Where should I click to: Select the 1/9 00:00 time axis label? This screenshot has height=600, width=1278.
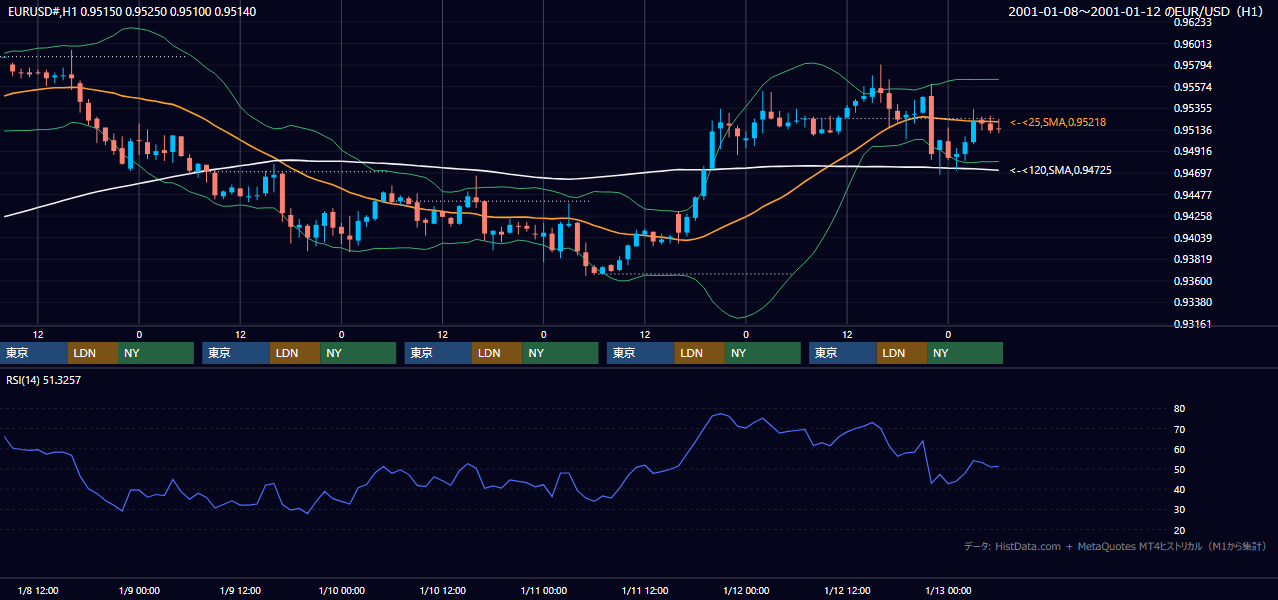pyautogui.click(x=139, y=591)
